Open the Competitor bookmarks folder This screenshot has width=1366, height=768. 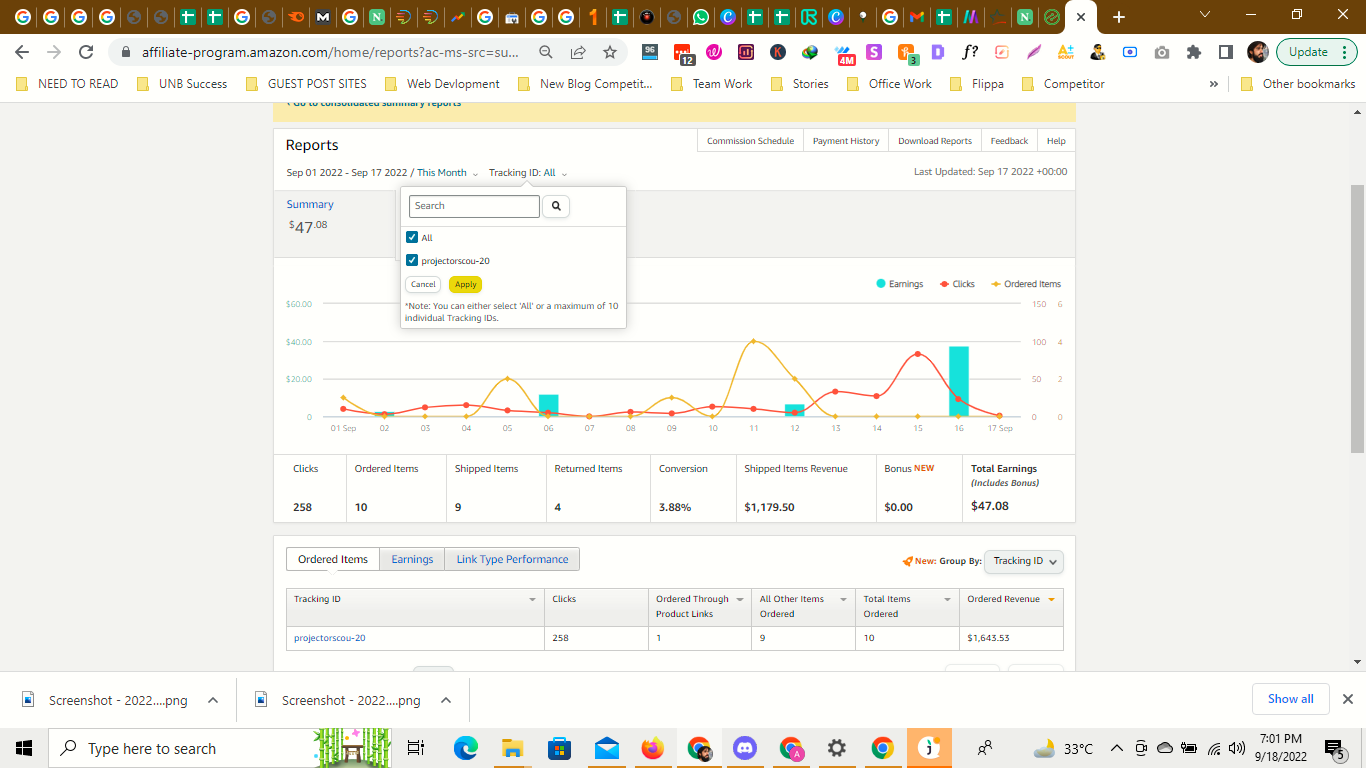click(1063, 84)
